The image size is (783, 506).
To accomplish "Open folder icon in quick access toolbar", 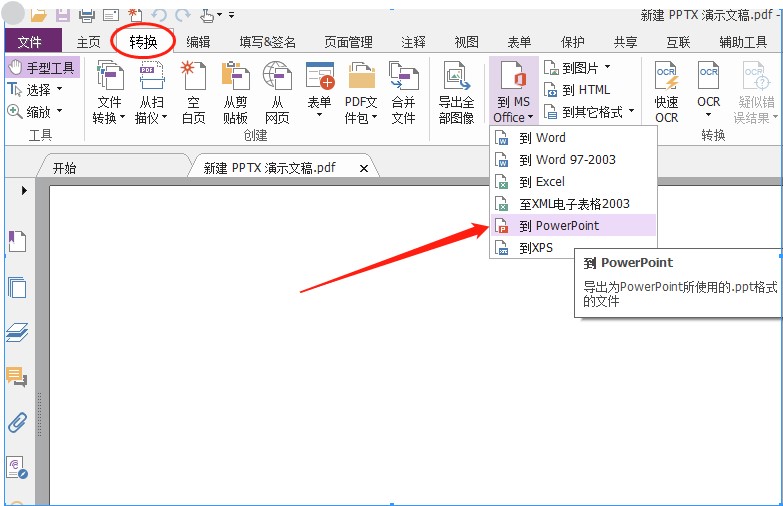I will (x=38, y=15).
